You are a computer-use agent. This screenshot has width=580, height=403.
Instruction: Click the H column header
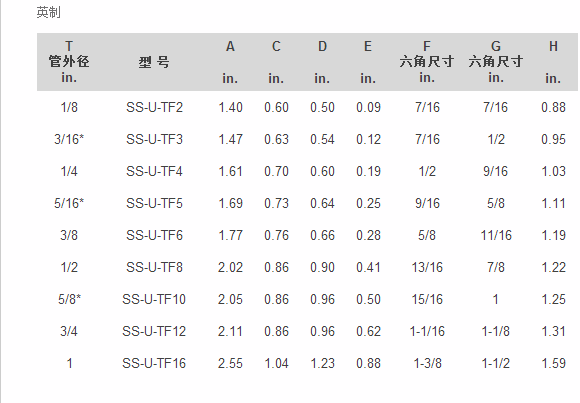[553, 62]
